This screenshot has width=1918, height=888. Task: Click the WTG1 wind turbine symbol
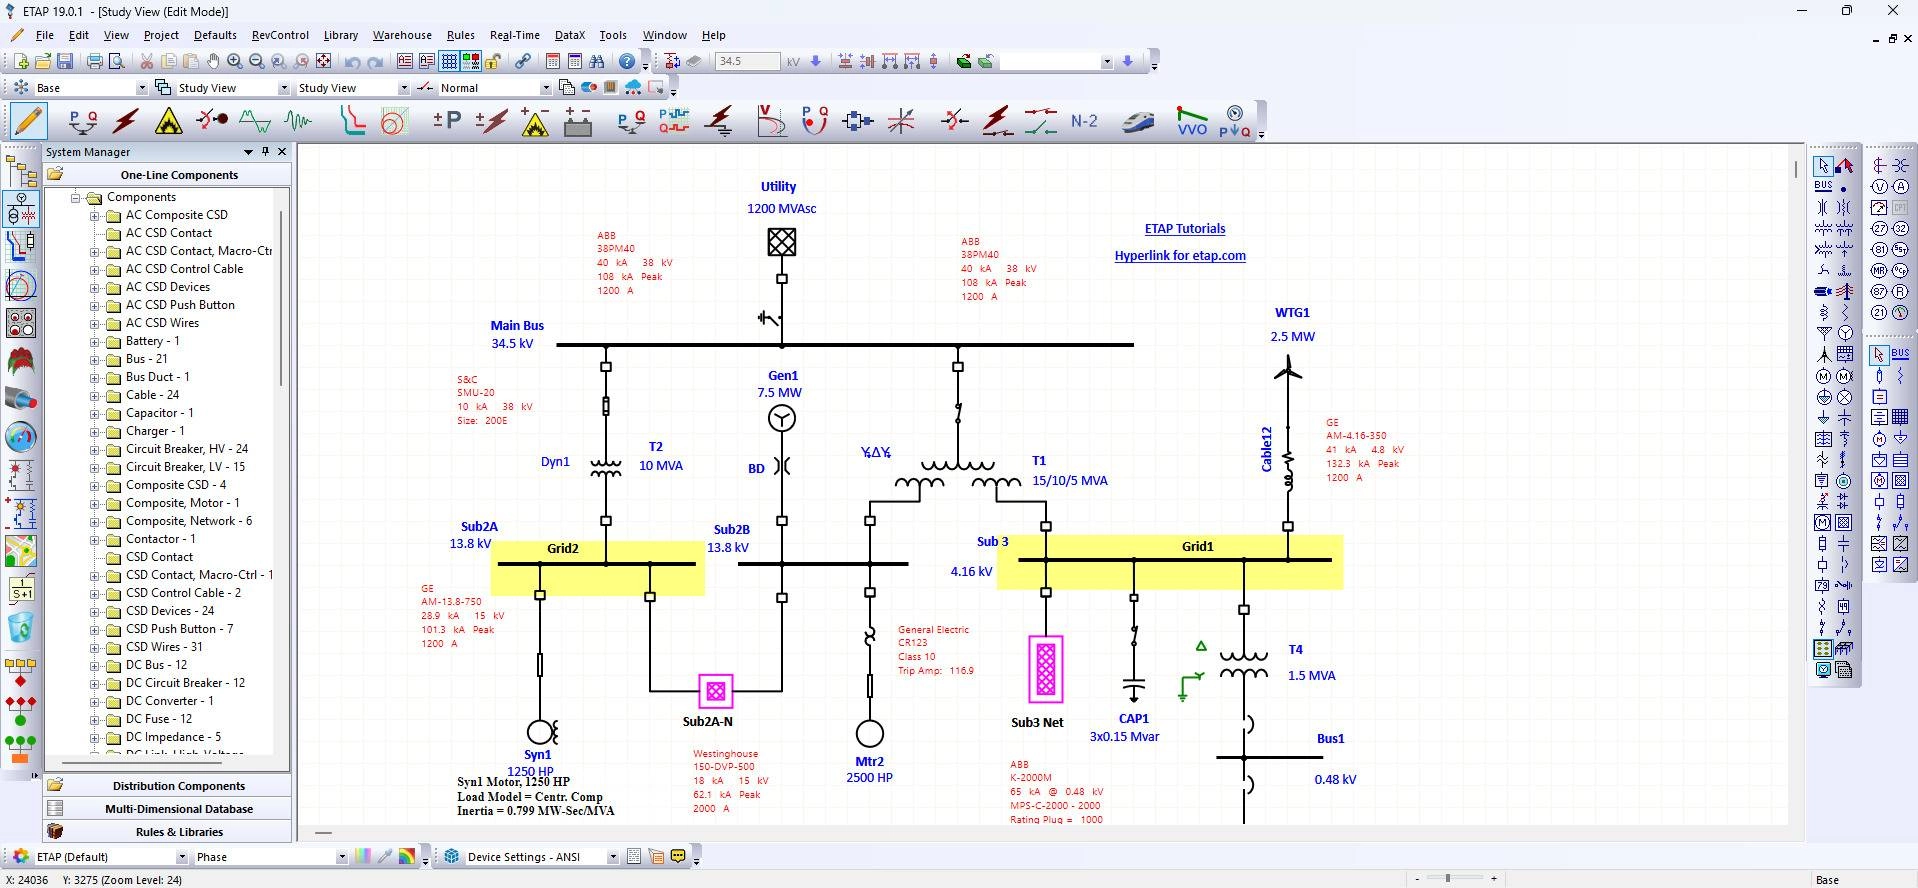1288,371
